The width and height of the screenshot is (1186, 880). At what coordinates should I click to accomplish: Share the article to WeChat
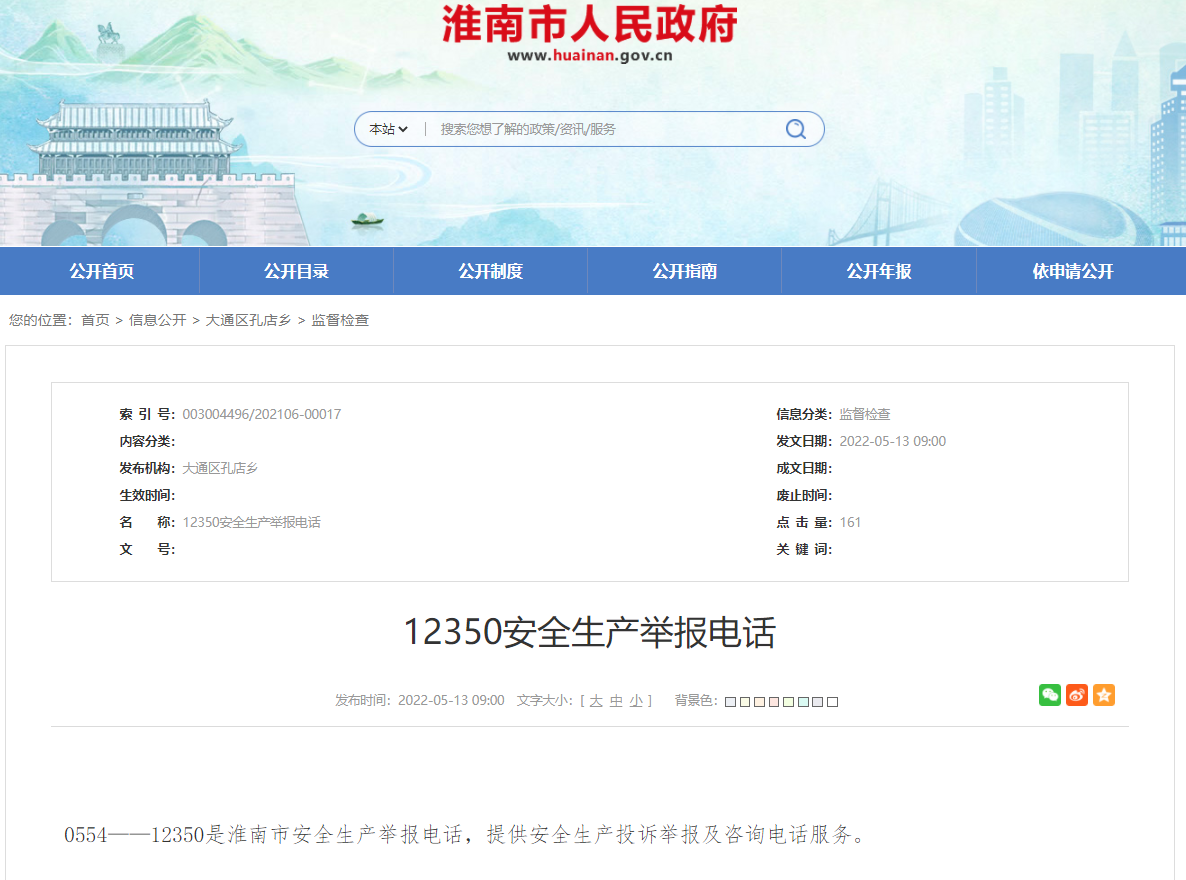(1049, 695)
